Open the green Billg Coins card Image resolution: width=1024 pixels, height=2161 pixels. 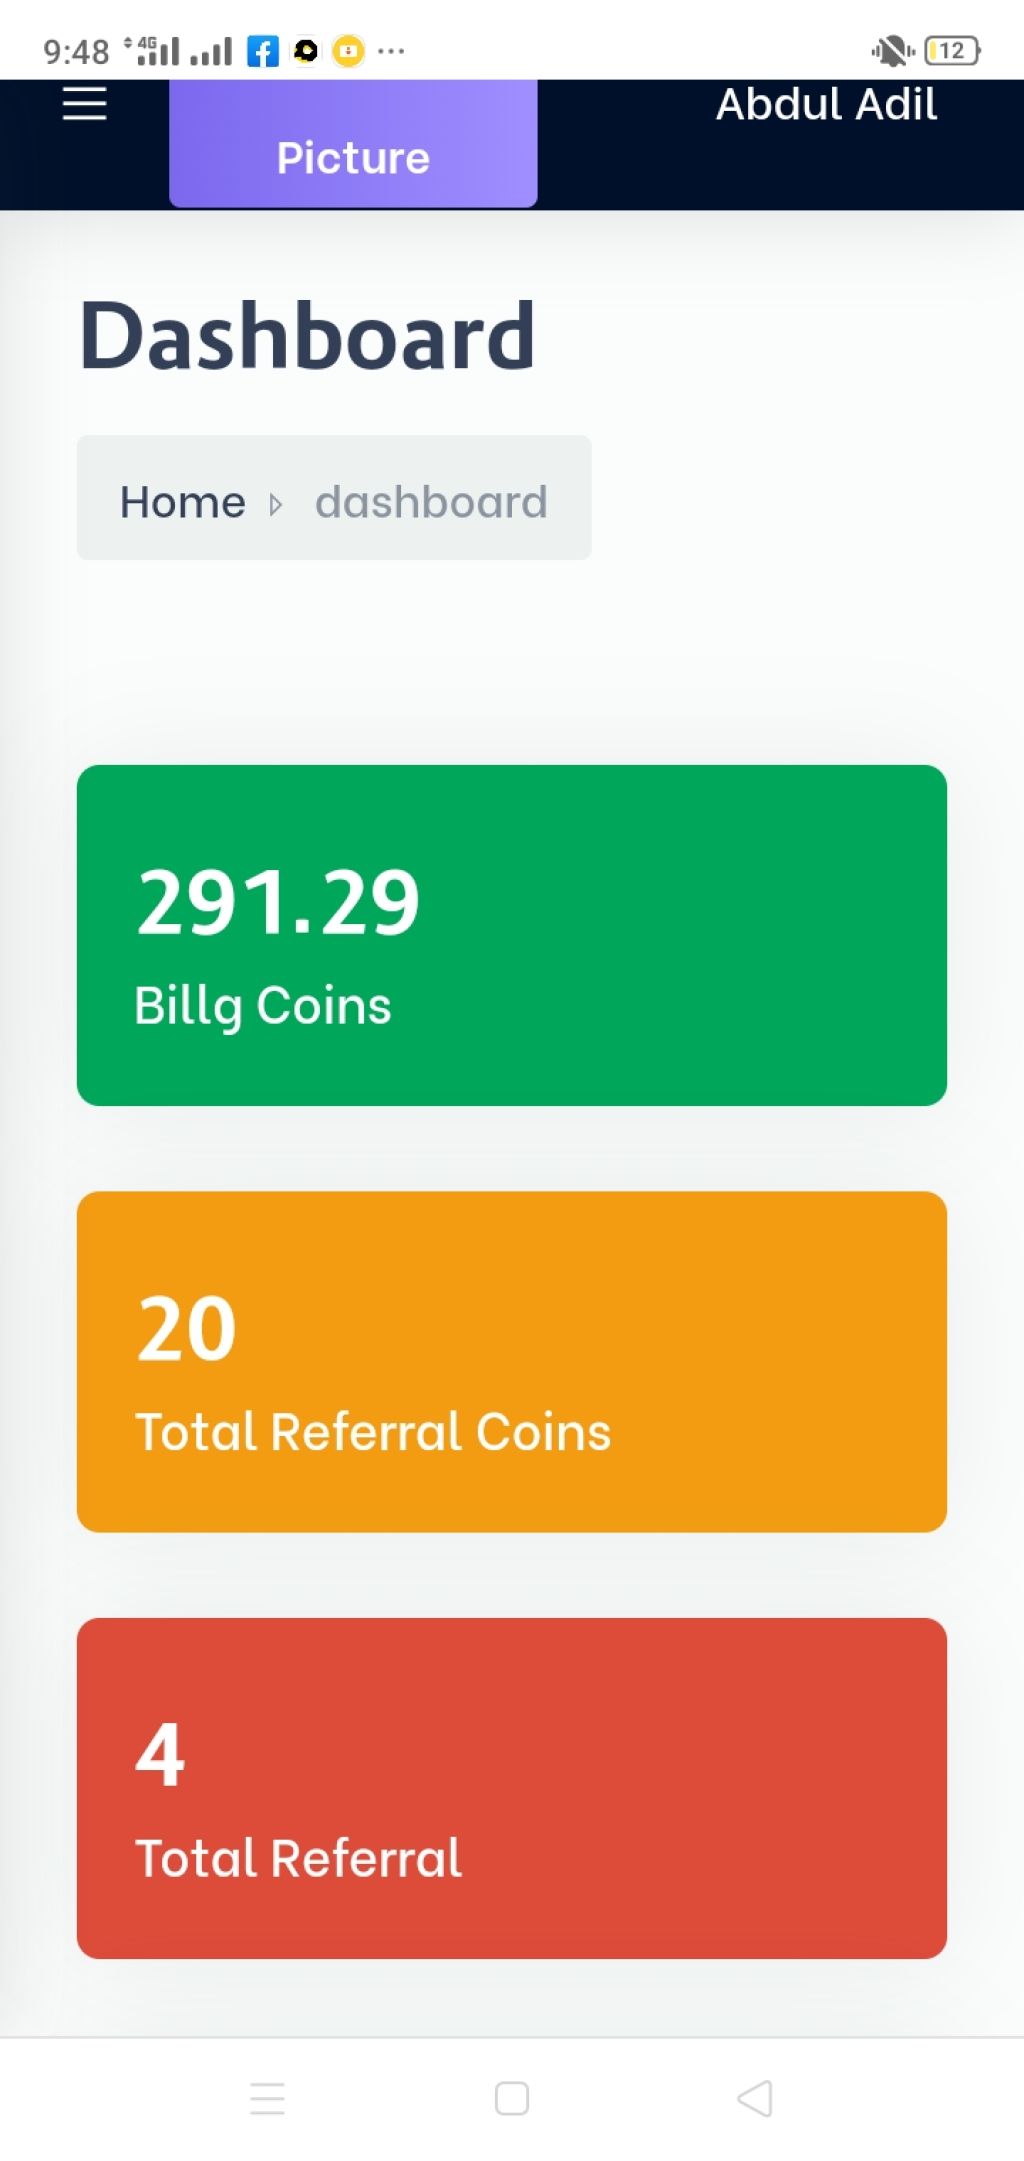(x=512, y=935)
